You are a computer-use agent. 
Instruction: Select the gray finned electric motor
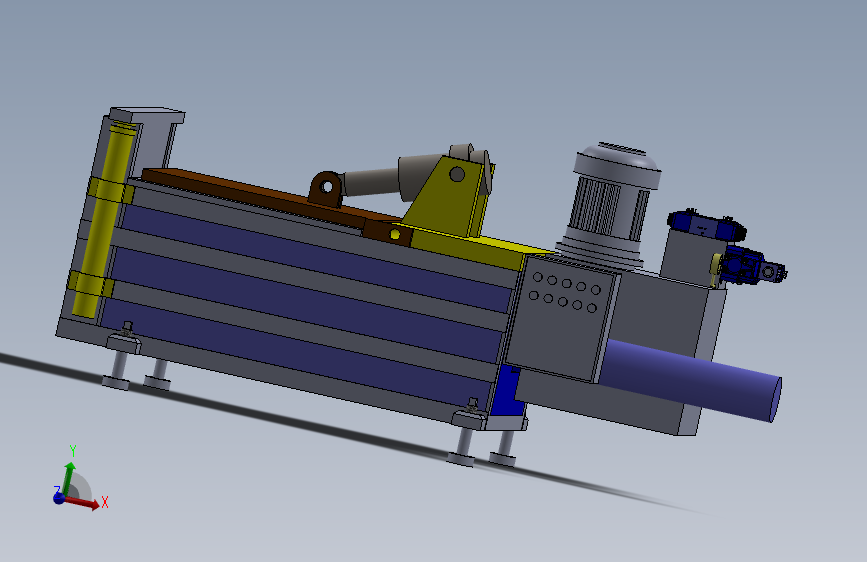coord(609,205)
